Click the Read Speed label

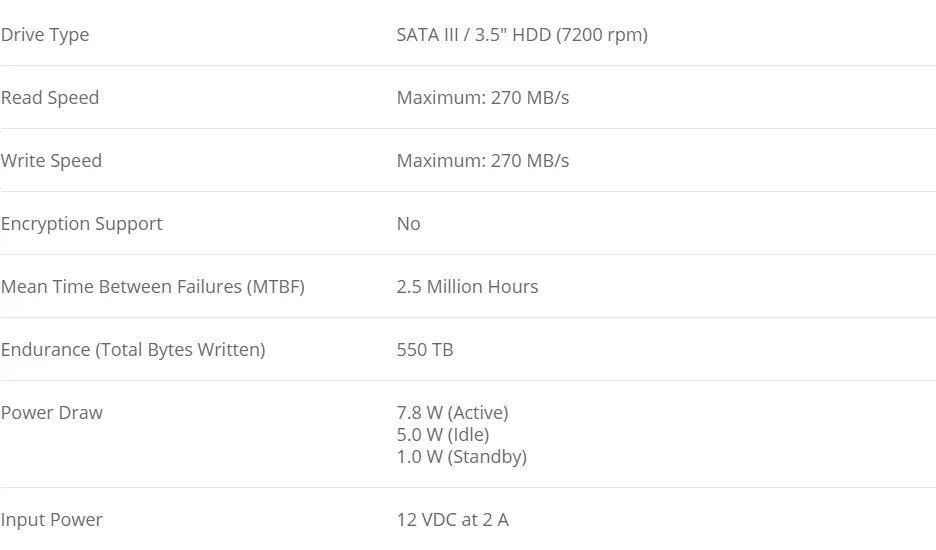50,97
